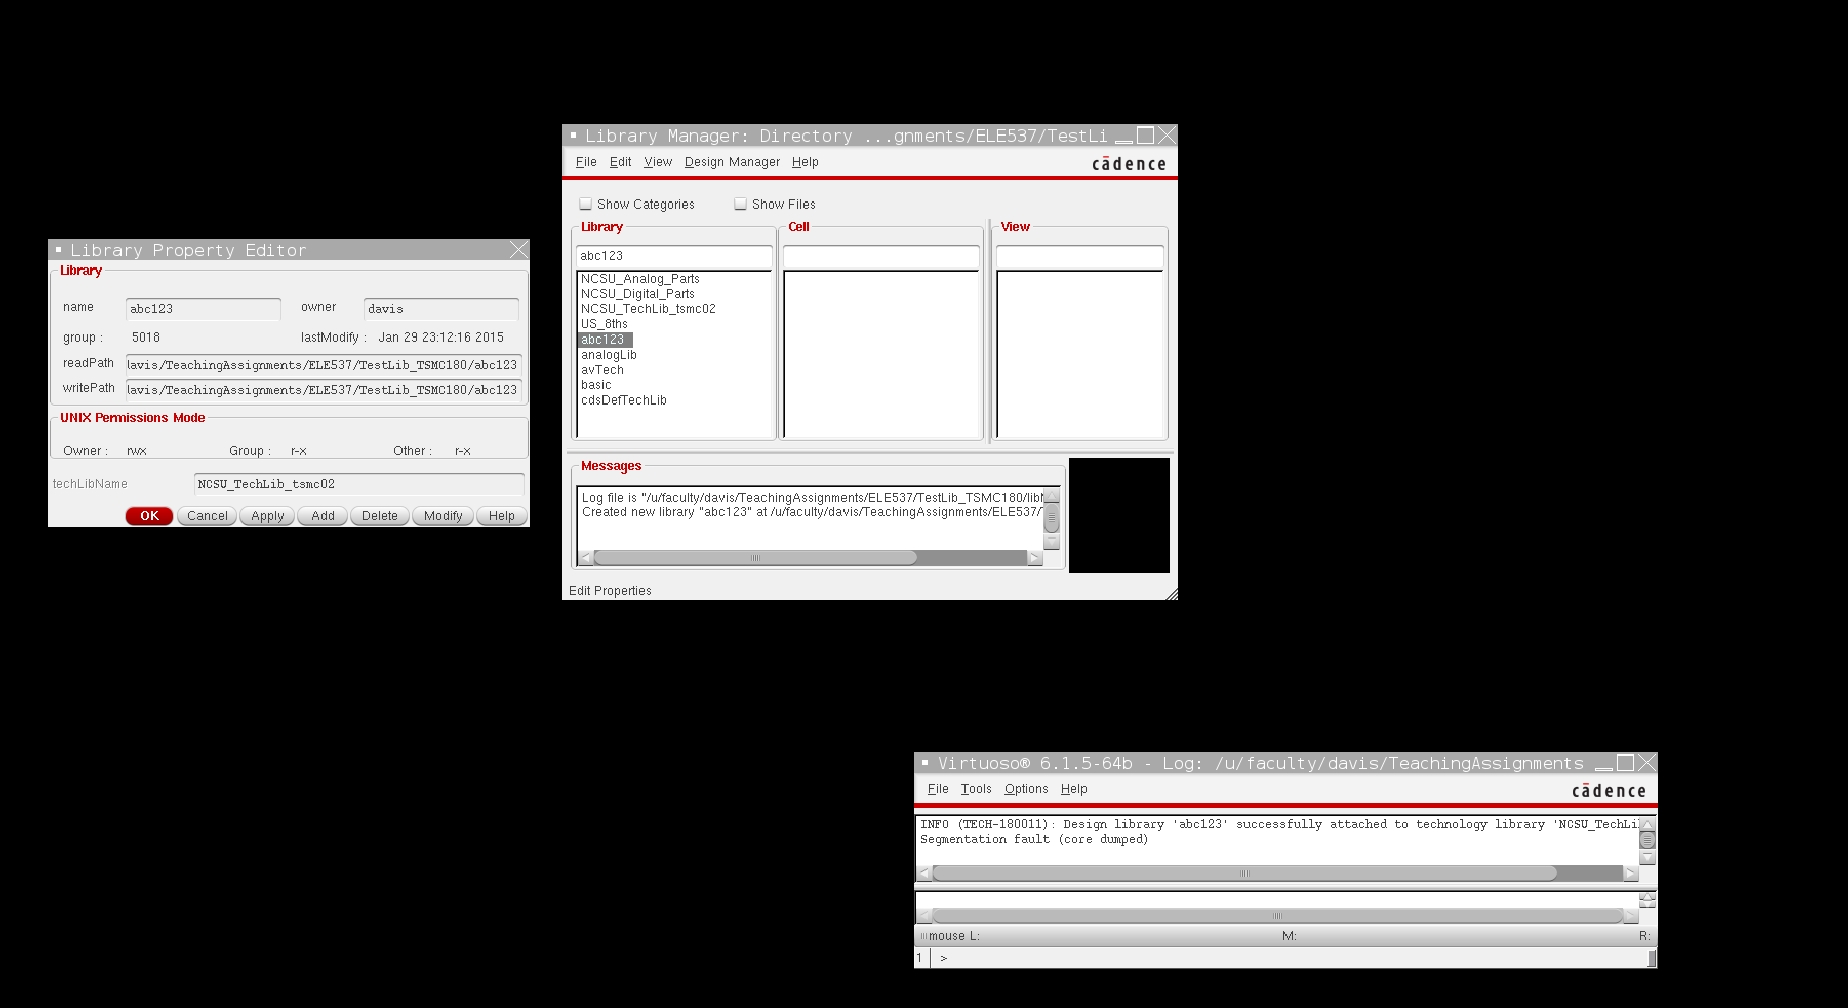Select NCSU_TechLib_tsmc02 in the Library list
Image resolution: width=1848 pixels, height=1008 pixels.
(648, 309)
